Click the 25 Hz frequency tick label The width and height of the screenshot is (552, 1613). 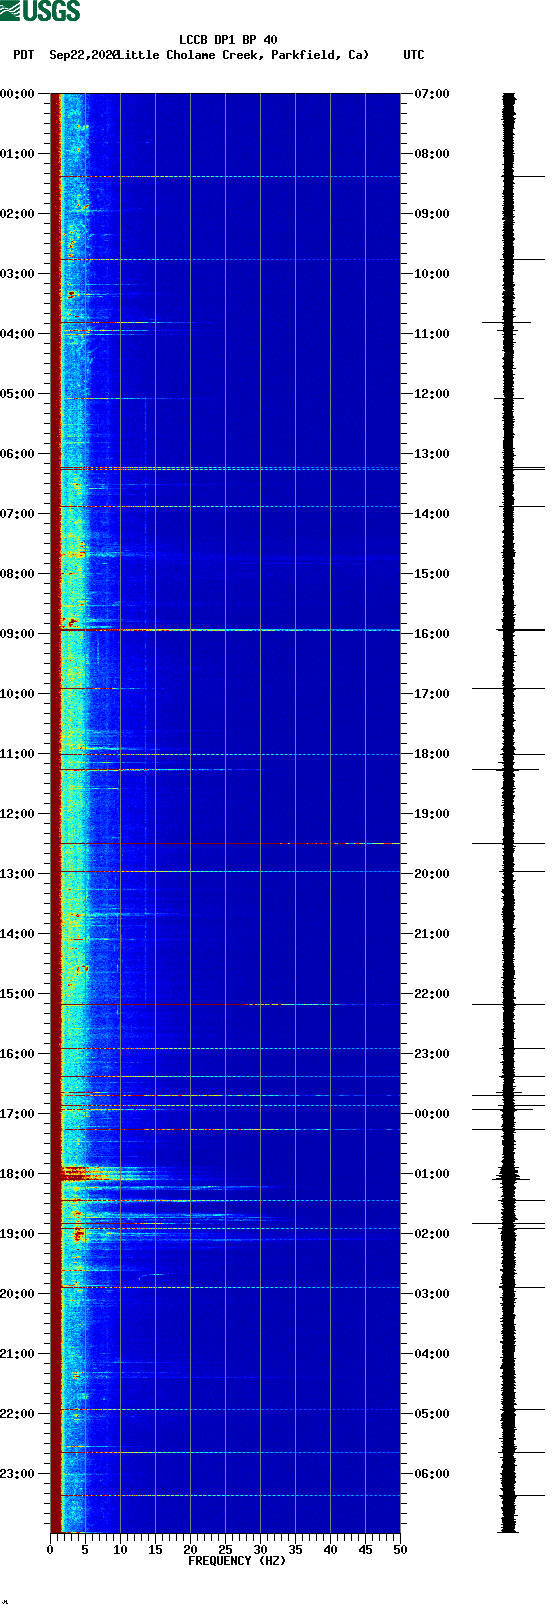click(225, 1550)
